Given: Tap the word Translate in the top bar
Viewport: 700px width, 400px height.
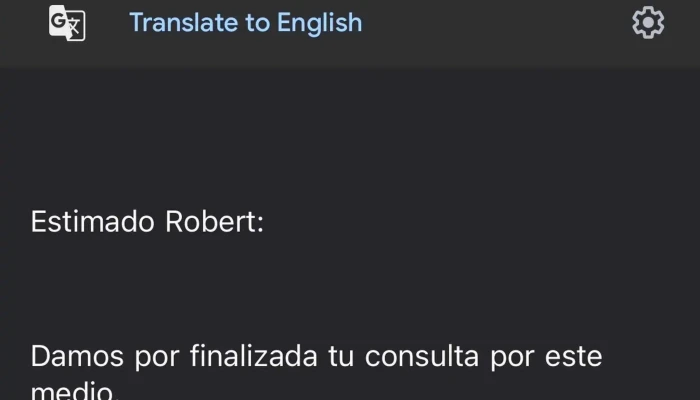Looking at the screenshot, I should (183, 23).
